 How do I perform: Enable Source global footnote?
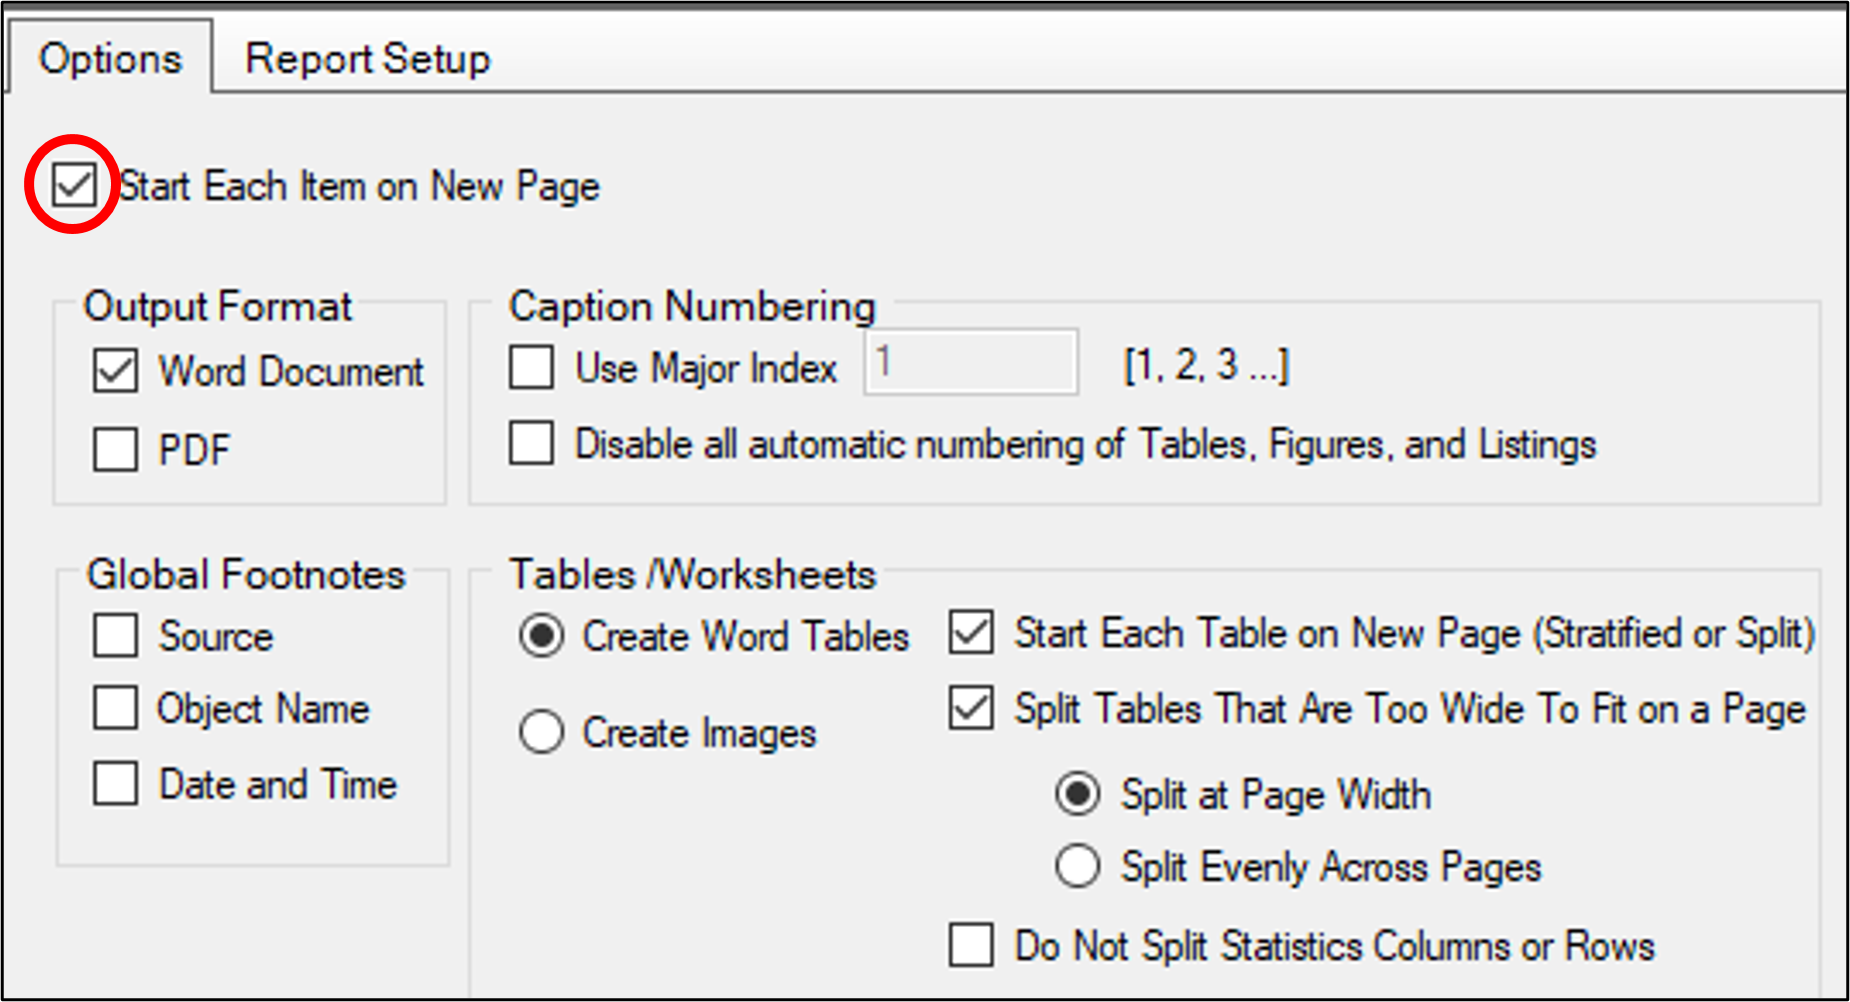(116, 636)
